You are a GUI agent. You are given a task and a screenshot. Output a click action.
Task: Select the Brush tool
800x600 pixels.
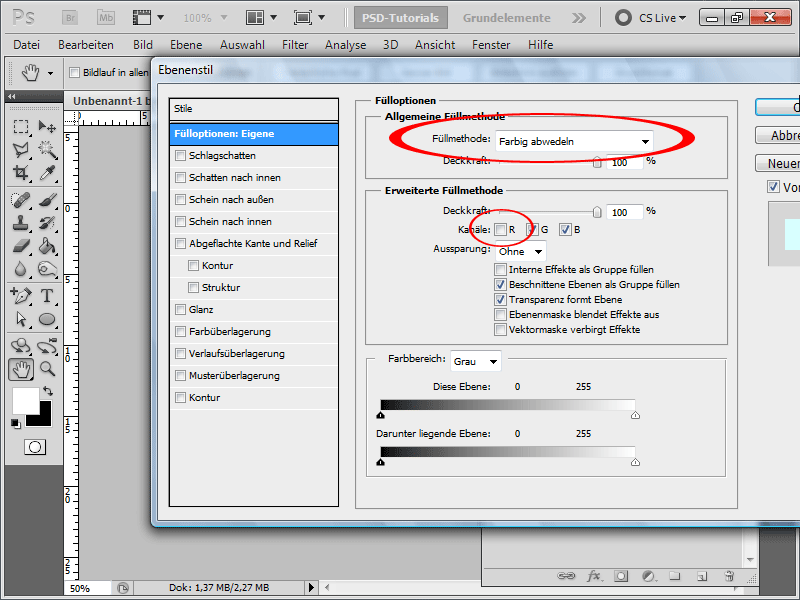click(47, 199)
